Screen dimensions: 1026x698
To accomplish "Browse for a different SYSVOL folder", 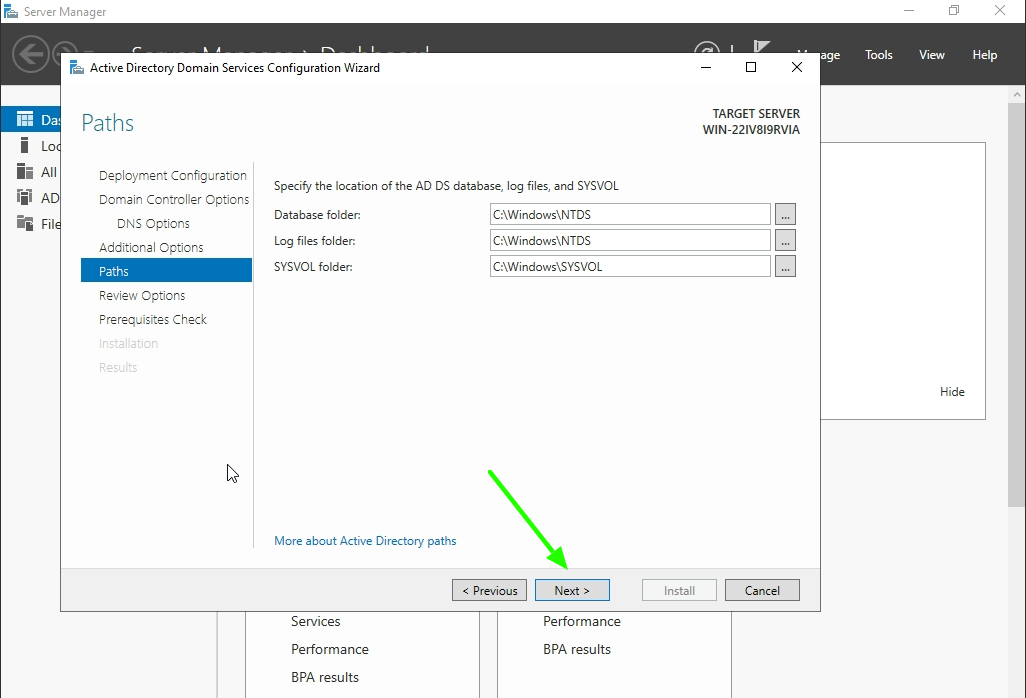I will [x=786, y=265].
